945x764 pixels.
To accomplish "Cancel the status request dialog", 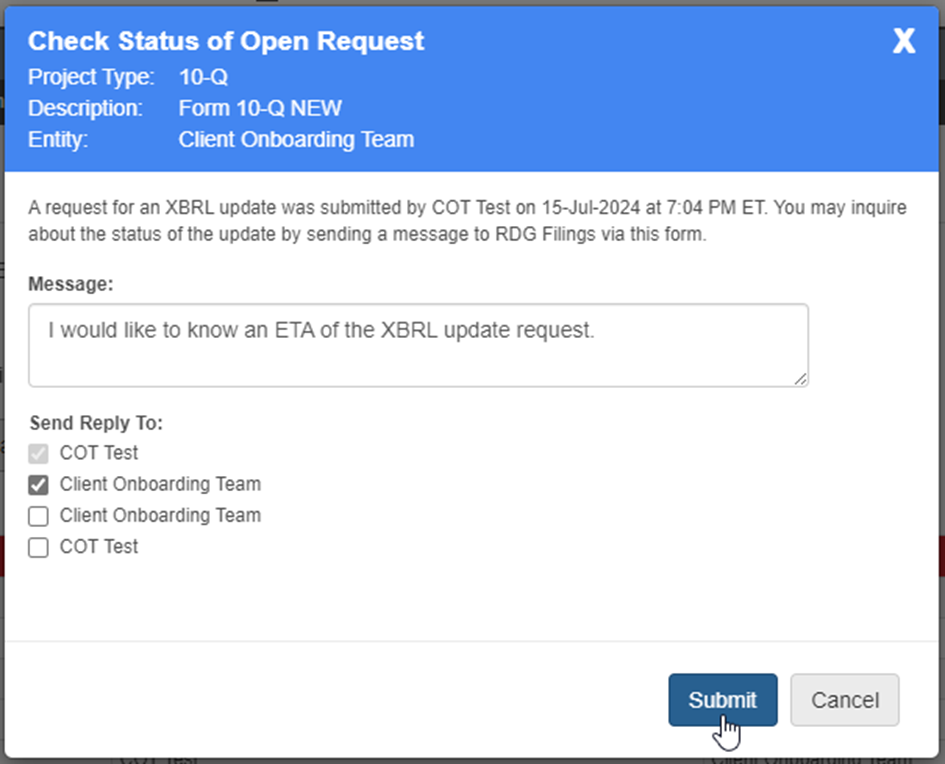I will 844,700.
